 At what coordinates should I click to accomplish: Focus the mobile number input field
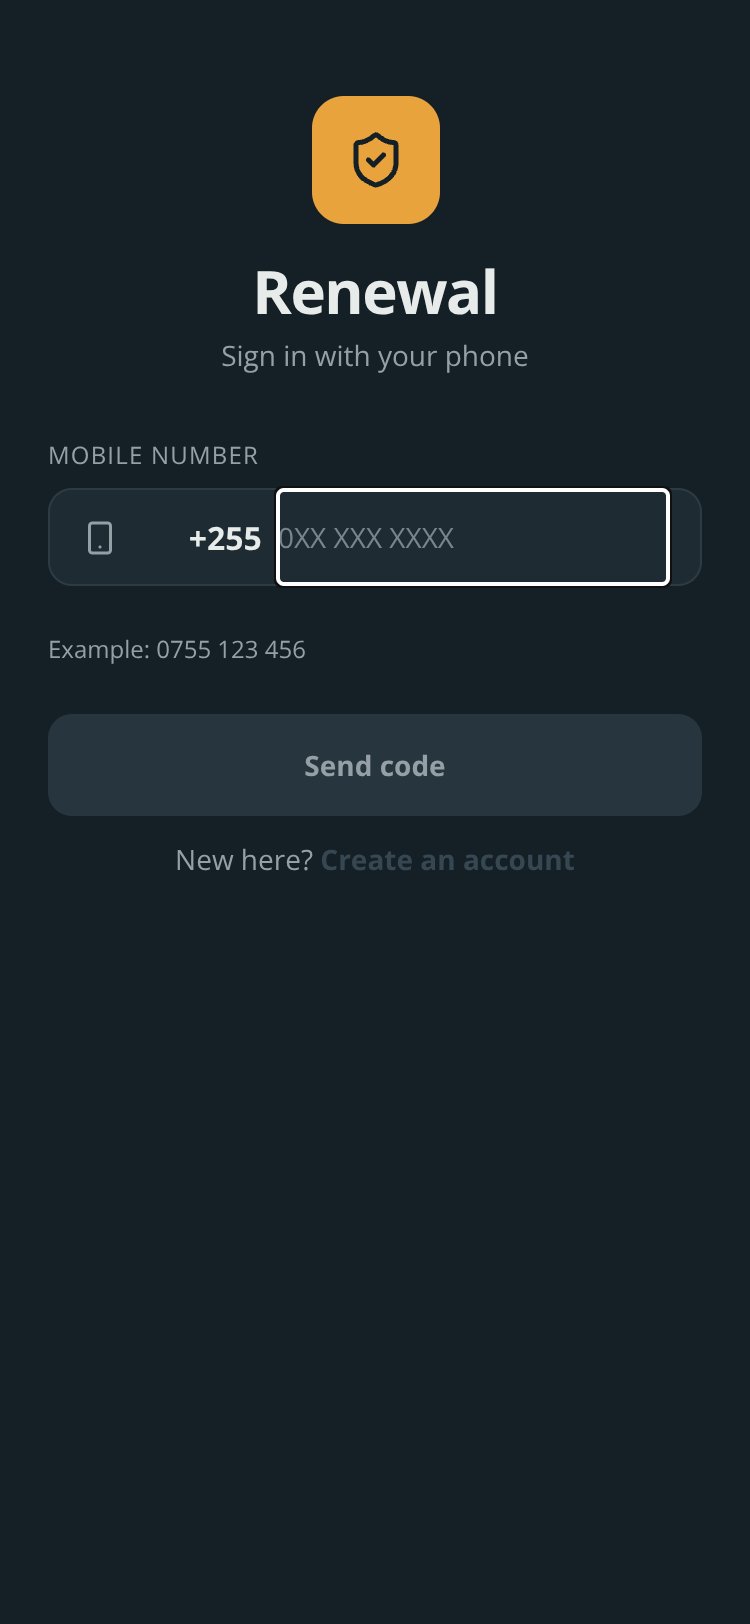click(472, 537)
